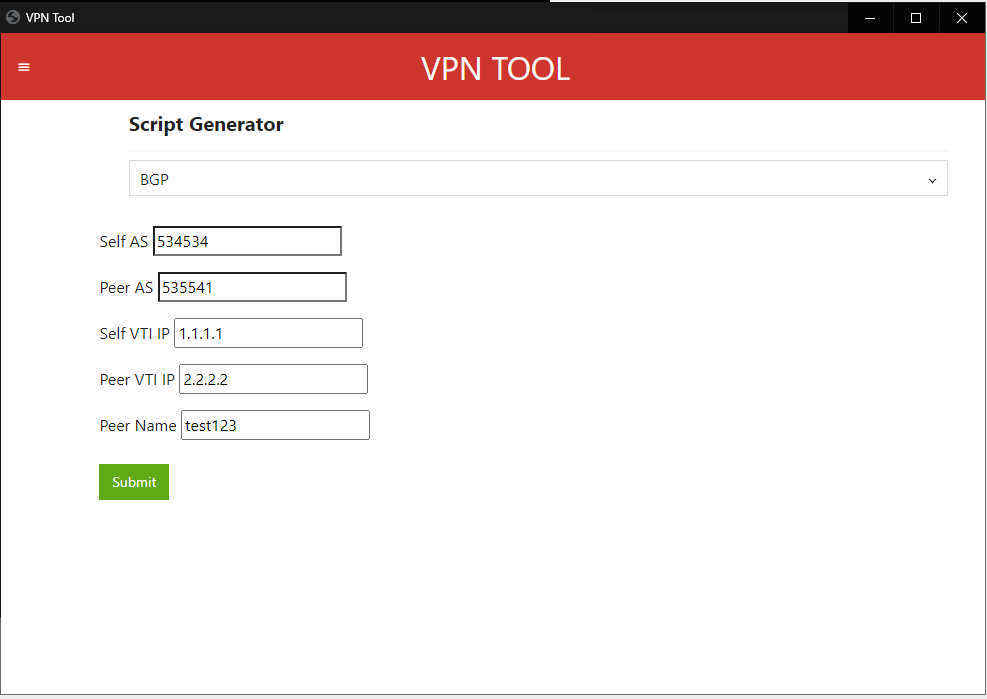Click the Peer VTI IP field showing 2.2.2.2
The width and height of the screenshot is (987, 699).
point(273,379)
